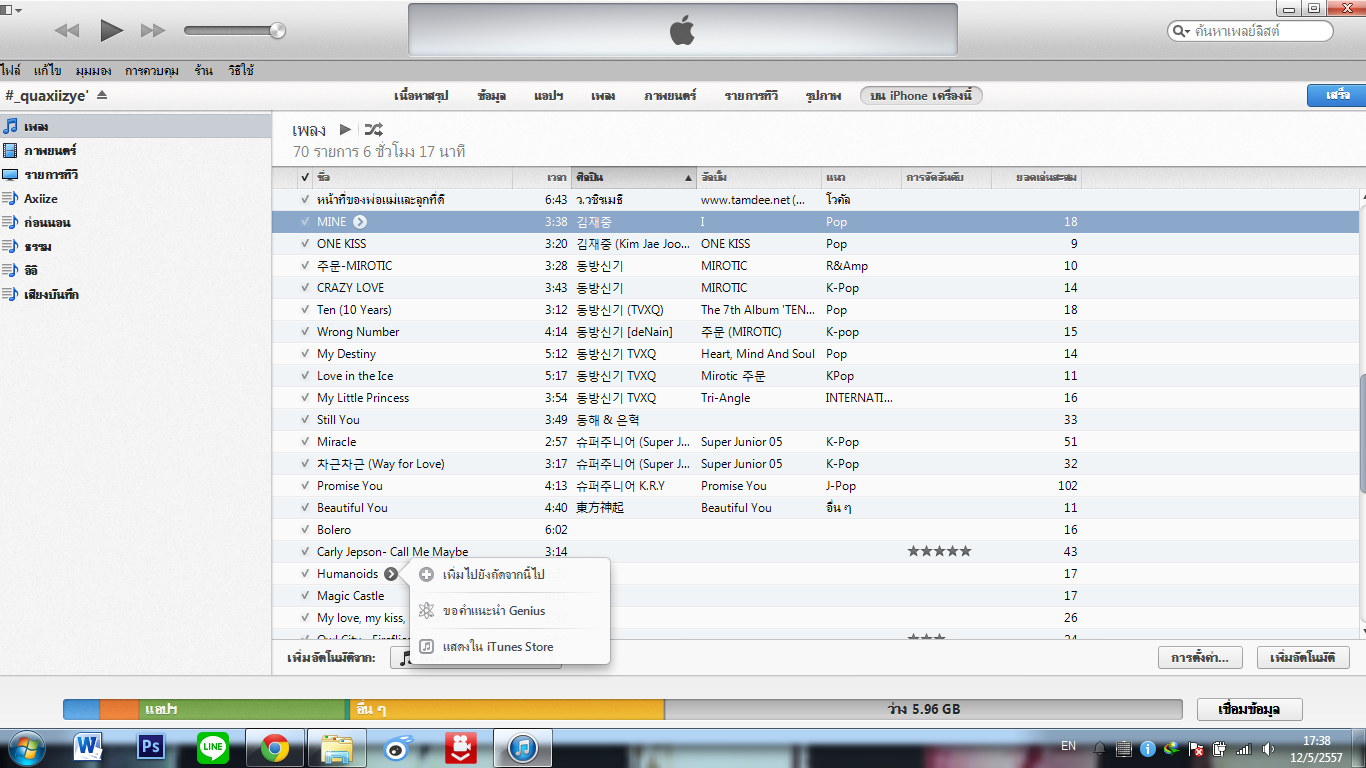Sort by the ศิลปิน artist column header
The width and height of the screenshot is (1366, 768).
634,178
